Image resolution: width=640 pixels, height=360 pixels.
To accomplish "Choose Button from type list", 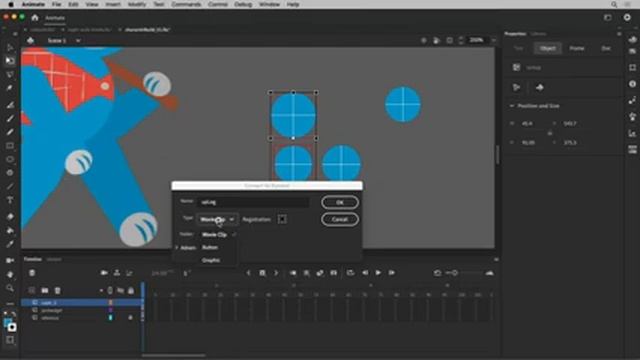I will 210,247.
